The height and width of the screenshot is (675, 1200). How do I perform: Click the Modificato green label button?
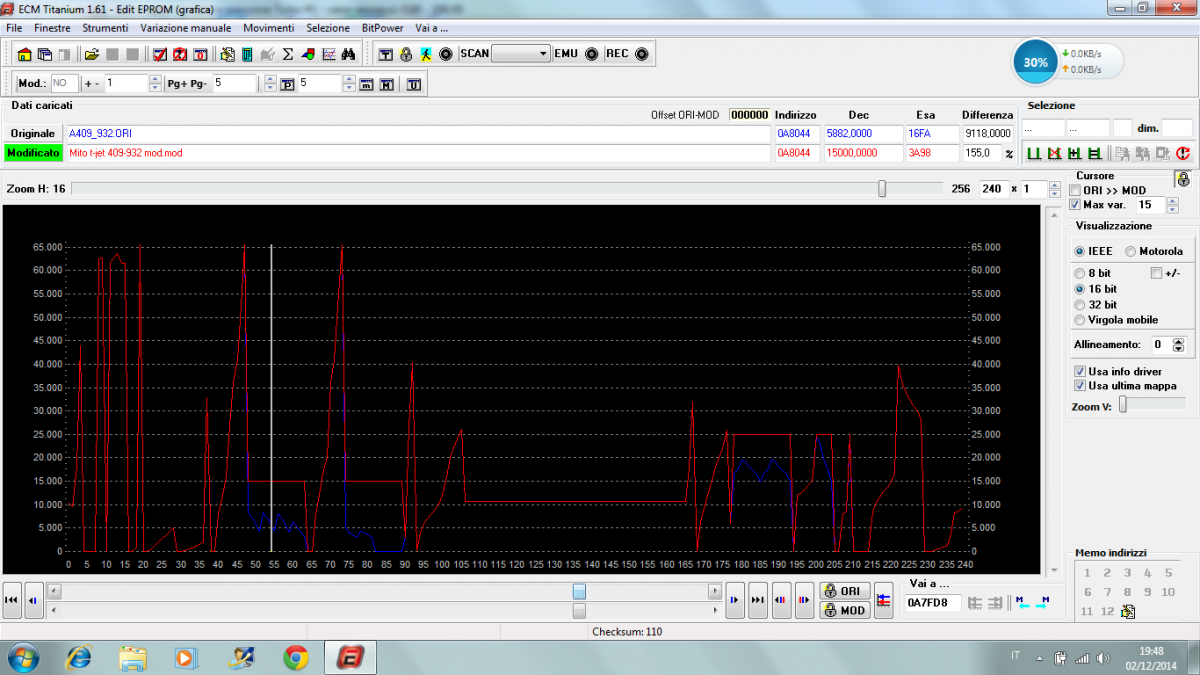click(x=31, y=153)
